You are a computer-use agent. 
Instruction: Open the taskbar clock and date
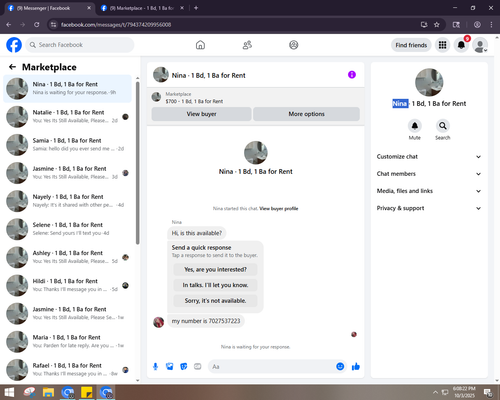pyautogui.click(x=464, y=392)
